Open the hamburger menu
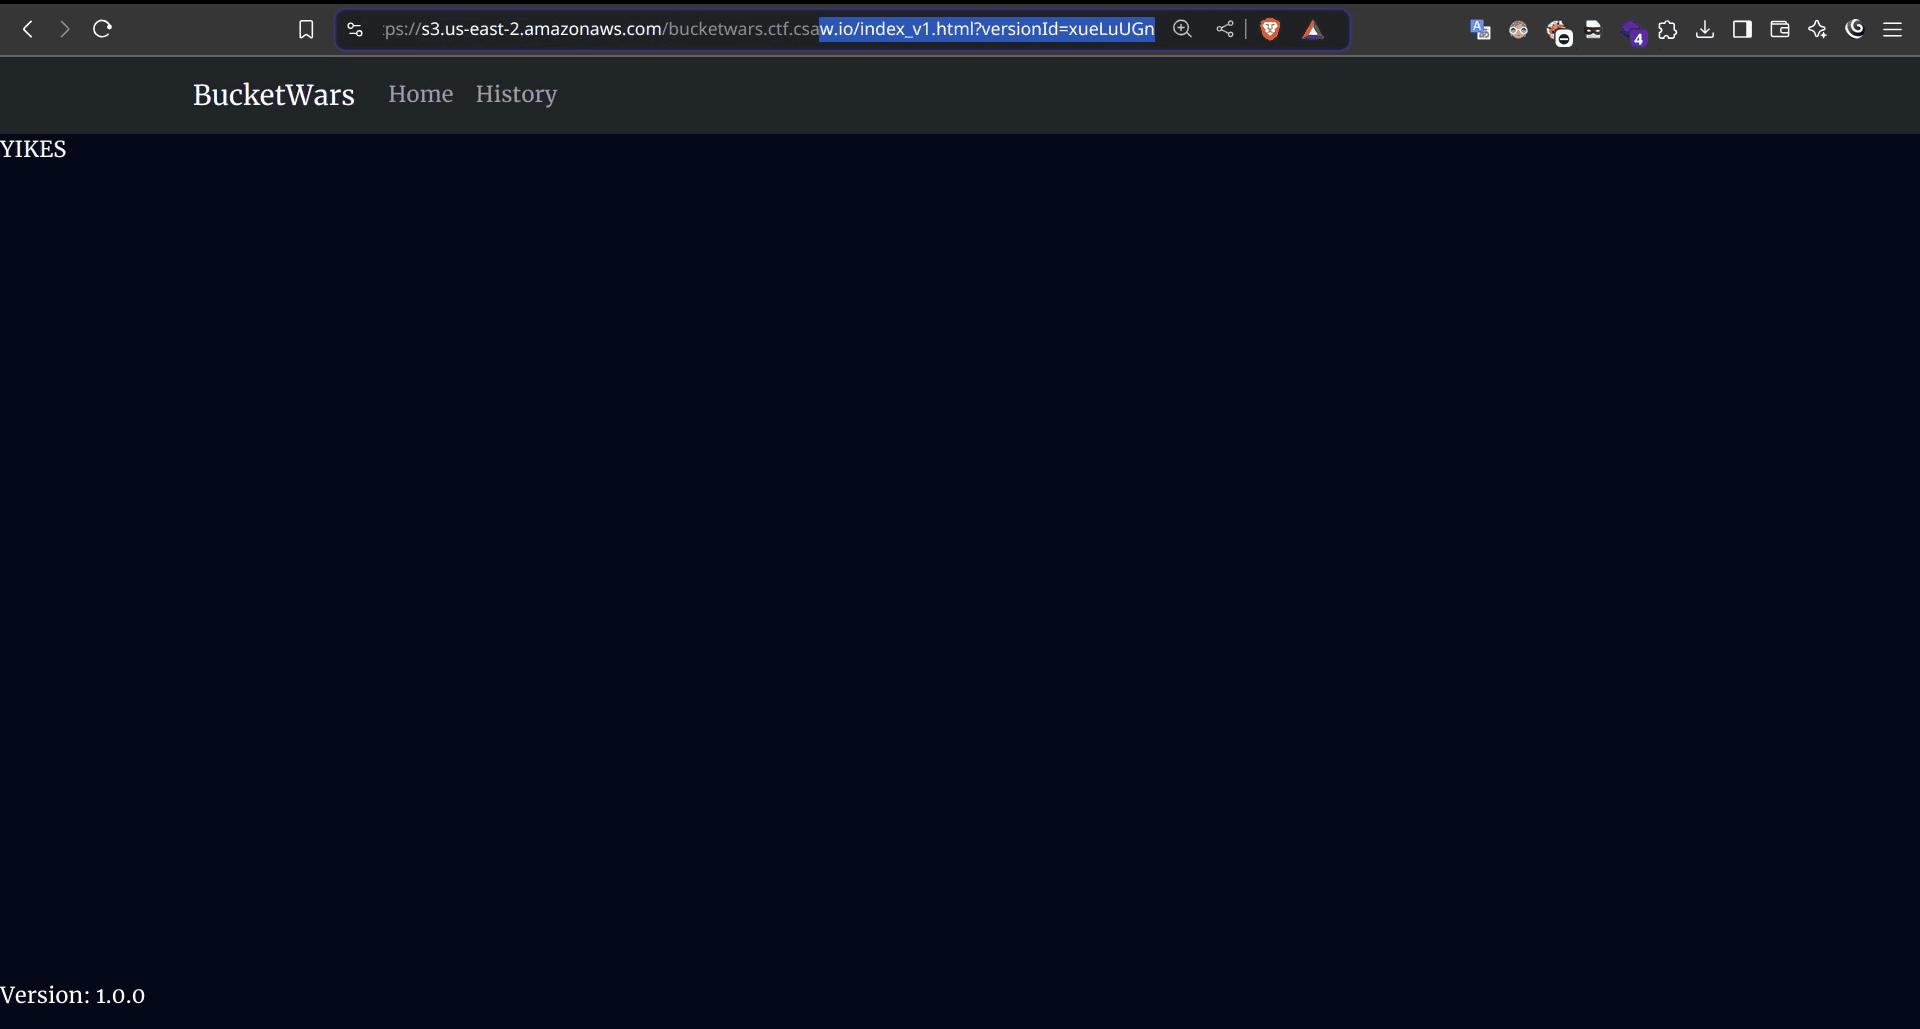The width and height of the screenshot is (1920, 1029). [1893, 29]
